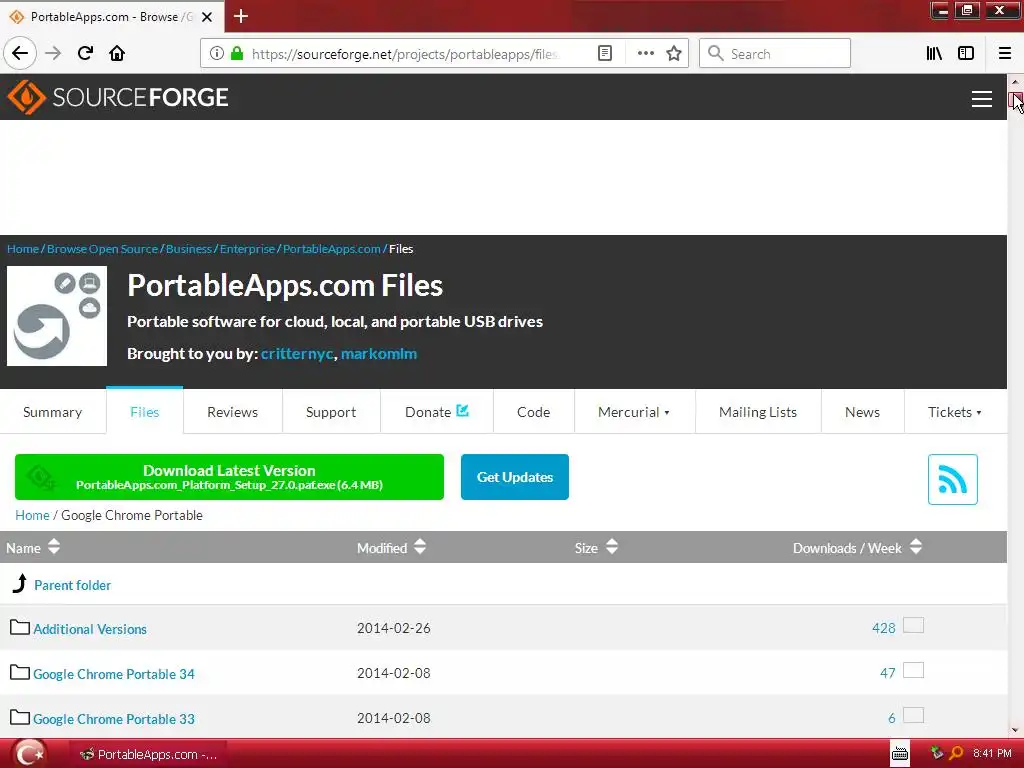Screen dimensions: 1024x768
Task: Open Google Chrome Portable 34 folder
Action: click(x=114, y=674)
